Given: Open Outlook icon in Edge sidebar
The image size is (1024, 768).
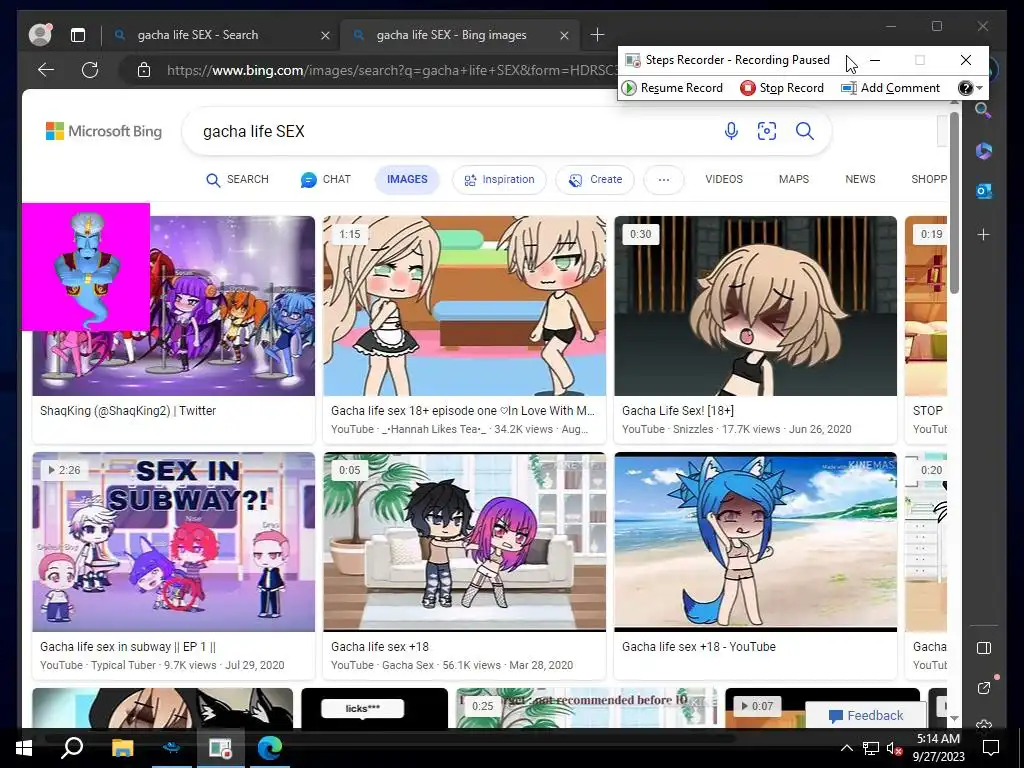Looking at the screenshot, I should [x=984, y=191].
